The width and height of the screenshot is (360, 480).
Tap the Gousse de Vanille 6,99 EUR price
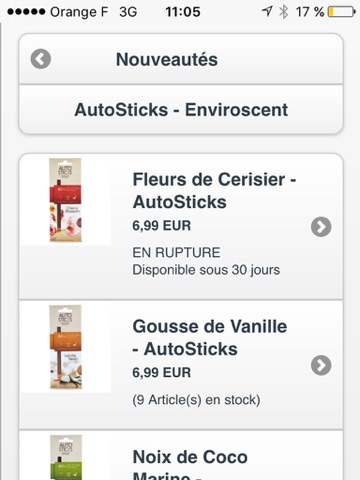(162, 373)
